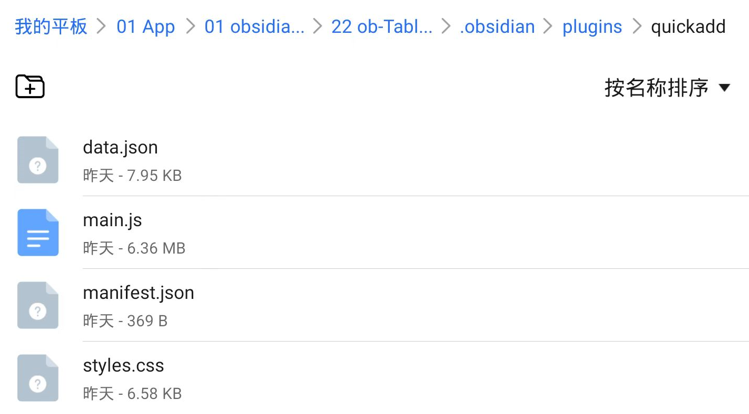Navigate to the plugins breadcrumb folder

592,27
